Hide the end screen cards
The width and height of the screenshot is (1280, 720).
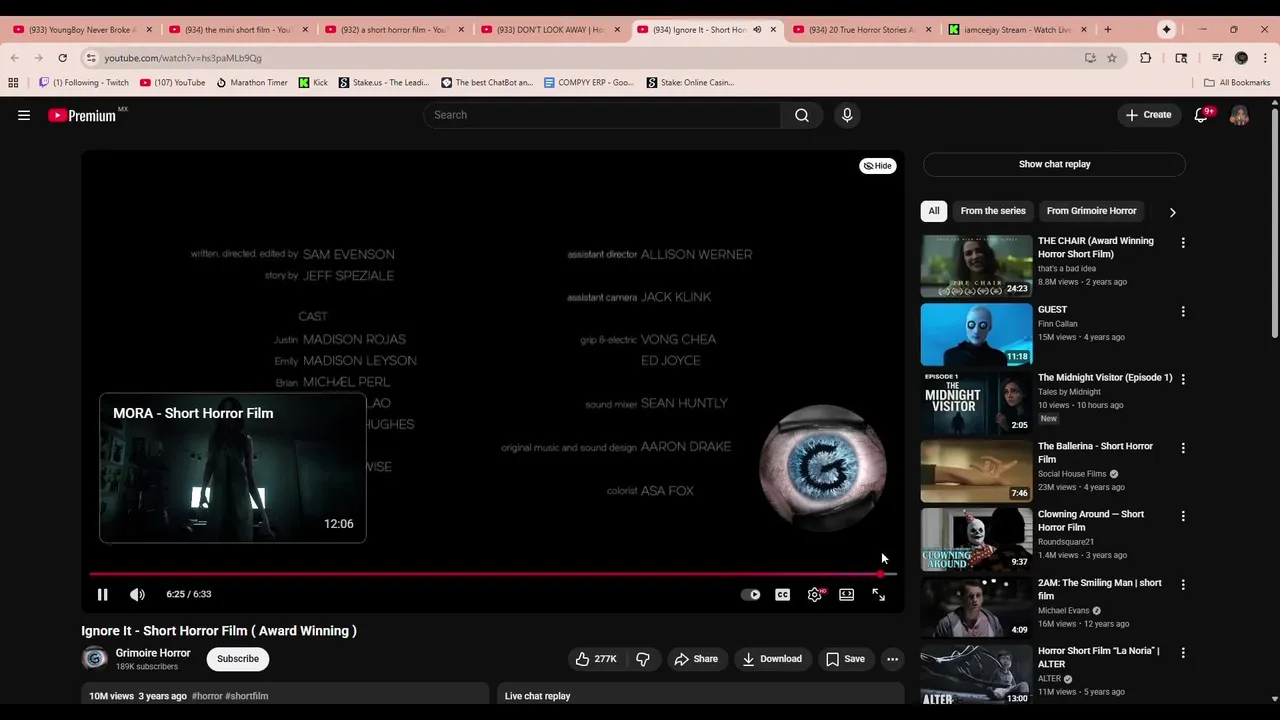click(878, 166)
